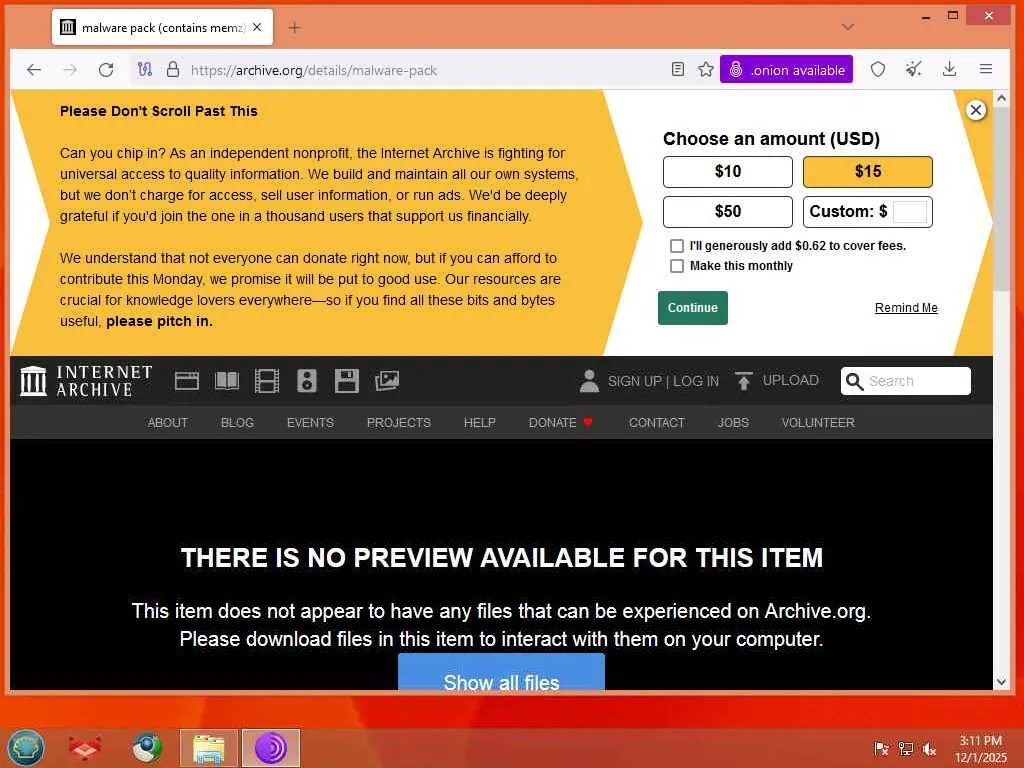Expand the List all tabs chevron
This screenshot has width=1024, height=768.
pos(848,27)
